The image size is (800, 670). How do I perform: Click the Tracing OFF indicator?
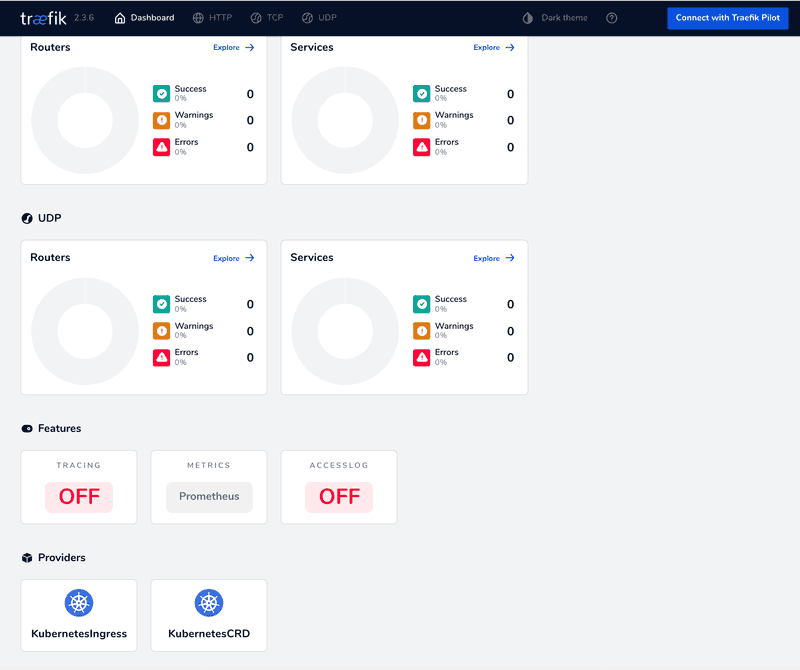pos(78,496)
